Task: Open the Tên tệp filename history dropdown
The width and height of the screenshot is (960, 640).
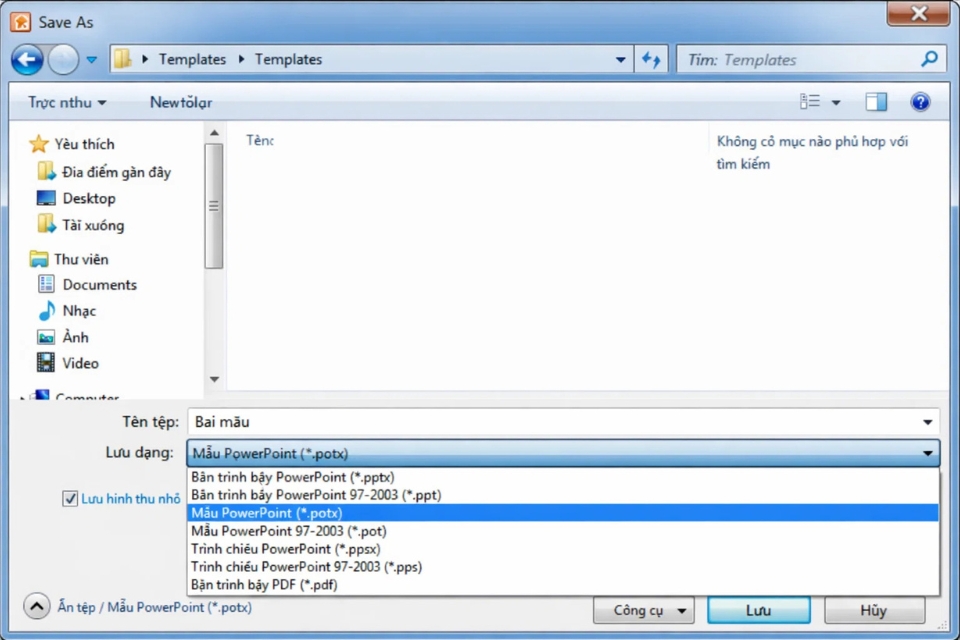Action: click(929, 422)
